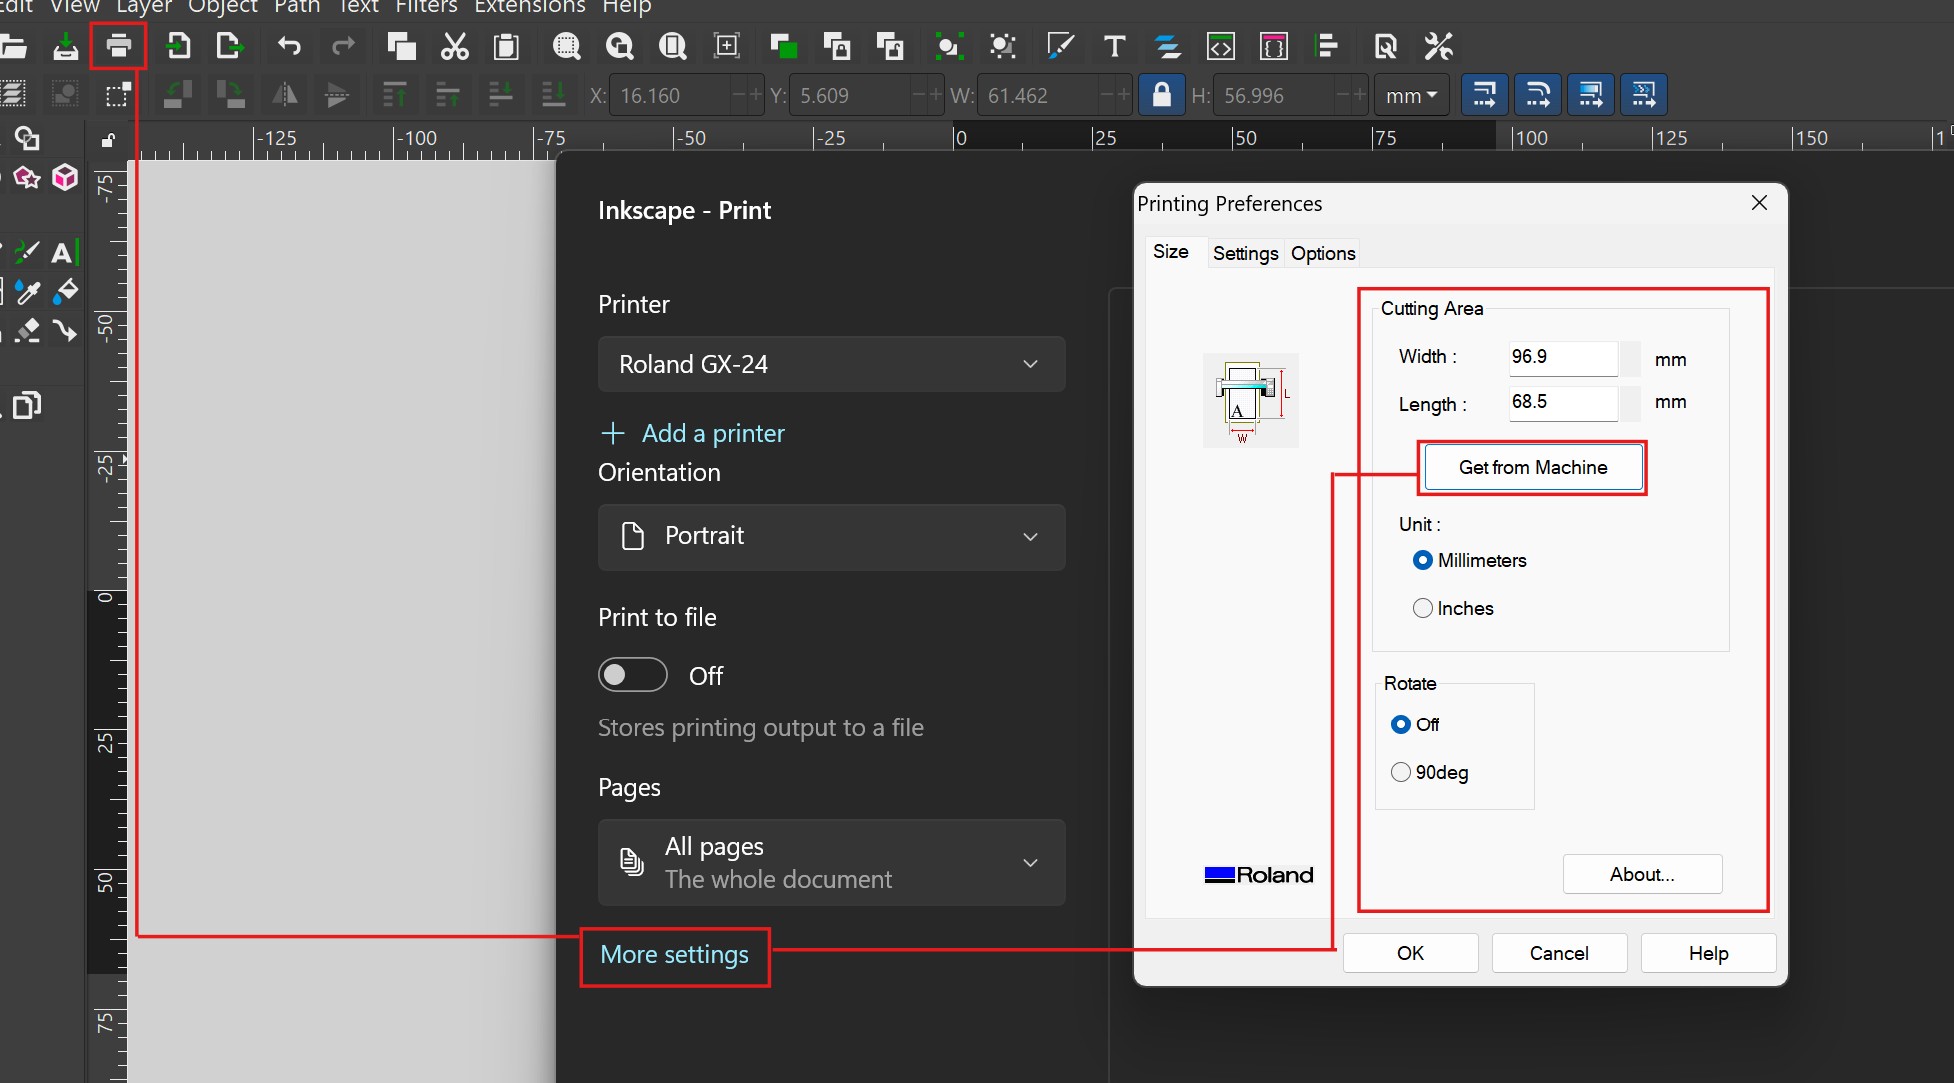Open the Path menu

tap(297, 7)
